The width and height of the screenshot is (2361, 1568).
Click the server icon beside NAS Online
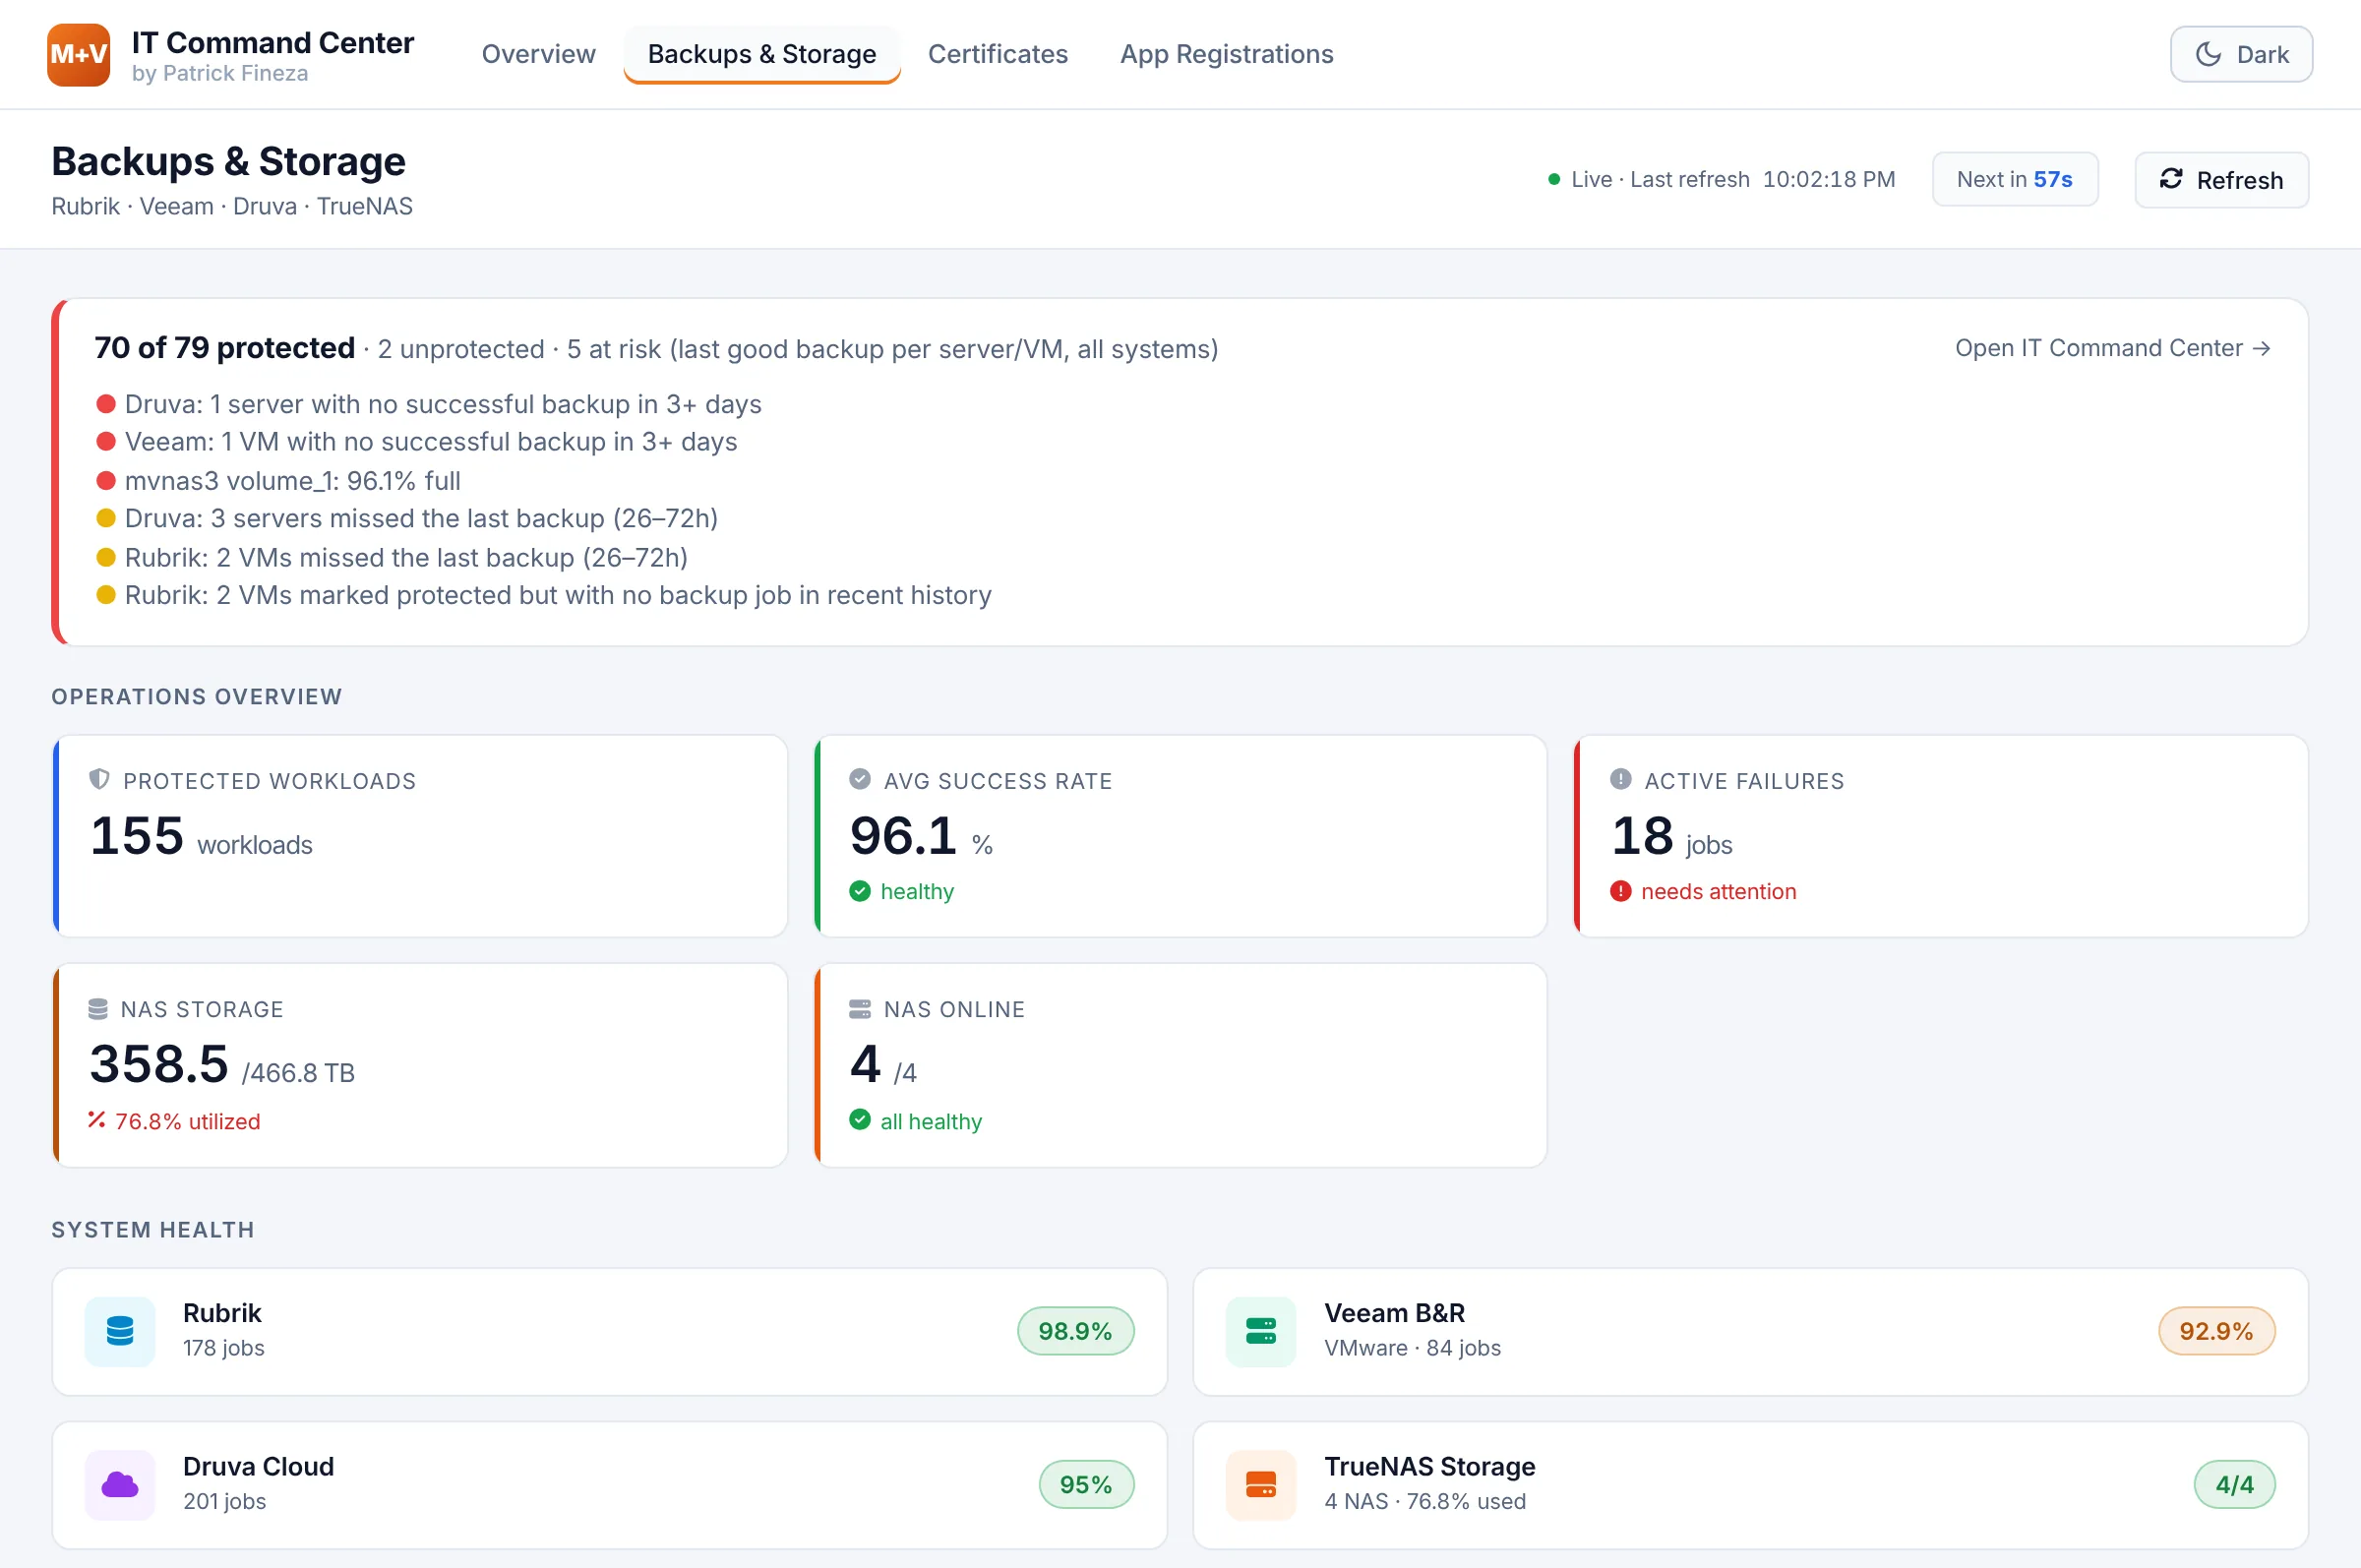click(859, 1008)
